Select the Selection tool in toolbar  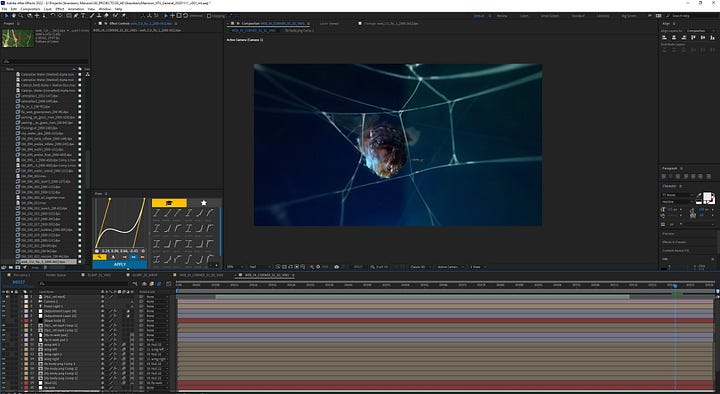[x=6, y=16]
